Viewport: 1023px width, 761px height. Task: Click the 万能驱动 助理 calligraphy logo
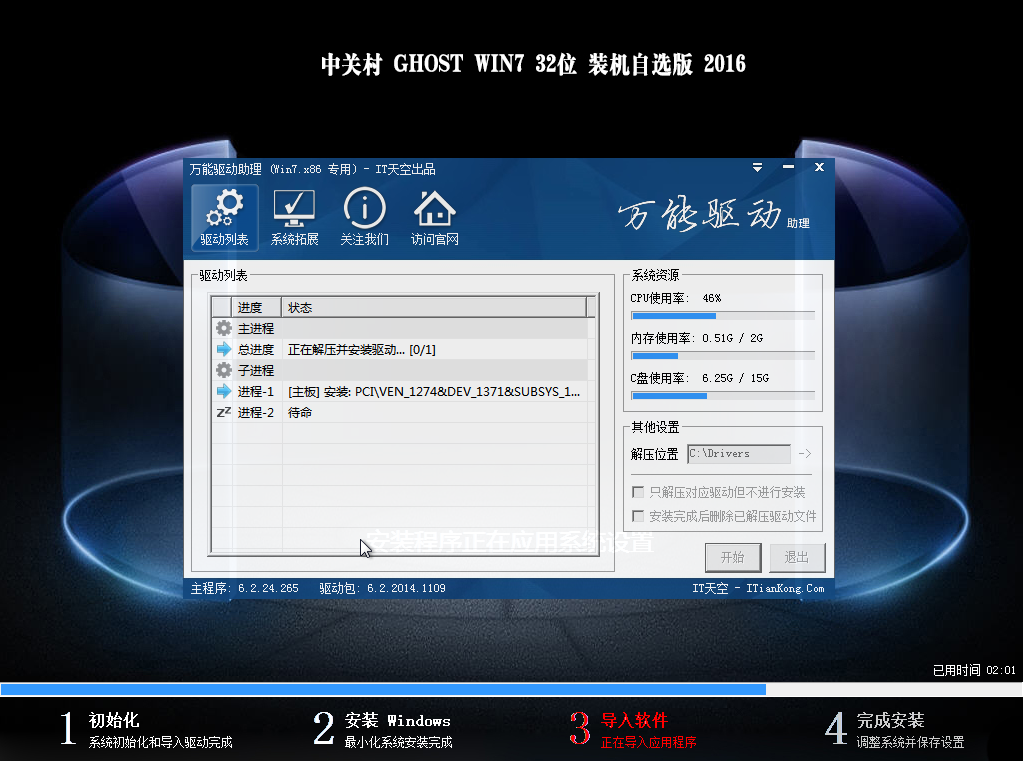pos(714,215)
